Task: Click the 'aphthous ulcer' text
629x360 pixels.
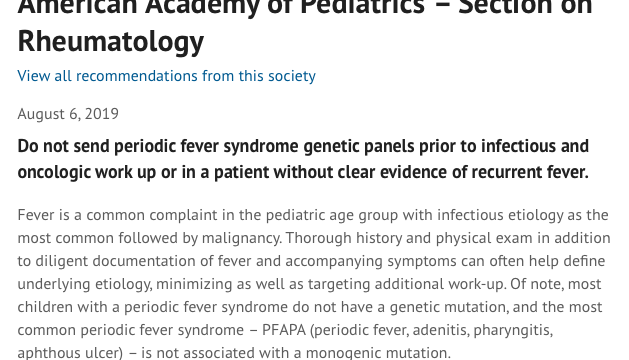Action: click(x=70, y=353)
